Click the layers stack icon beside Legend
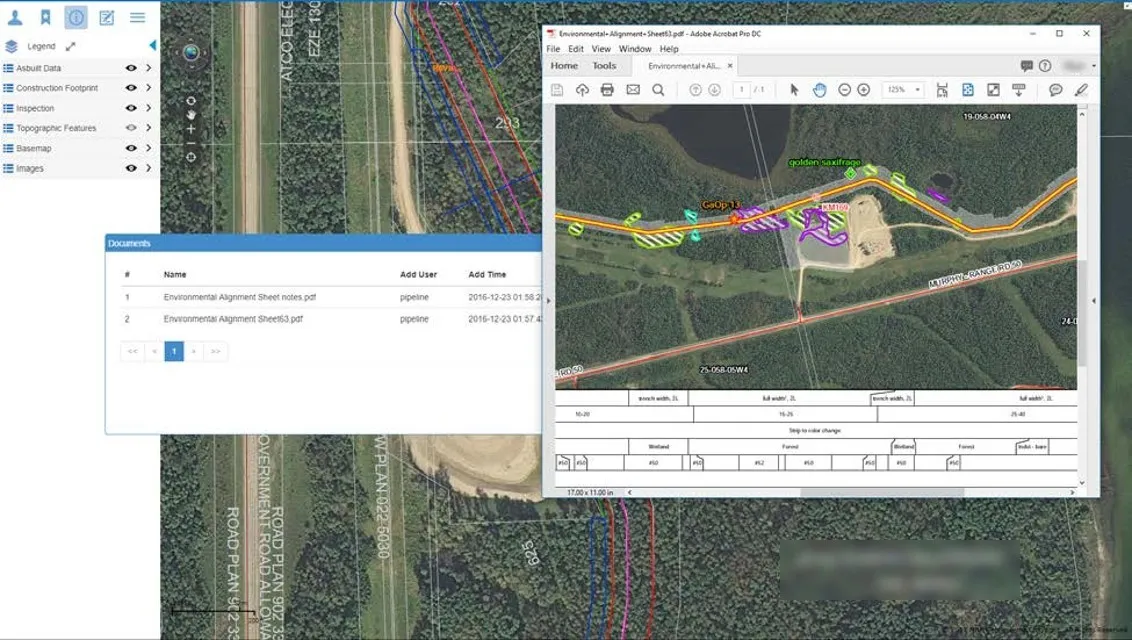 click(x=11, y=46)
